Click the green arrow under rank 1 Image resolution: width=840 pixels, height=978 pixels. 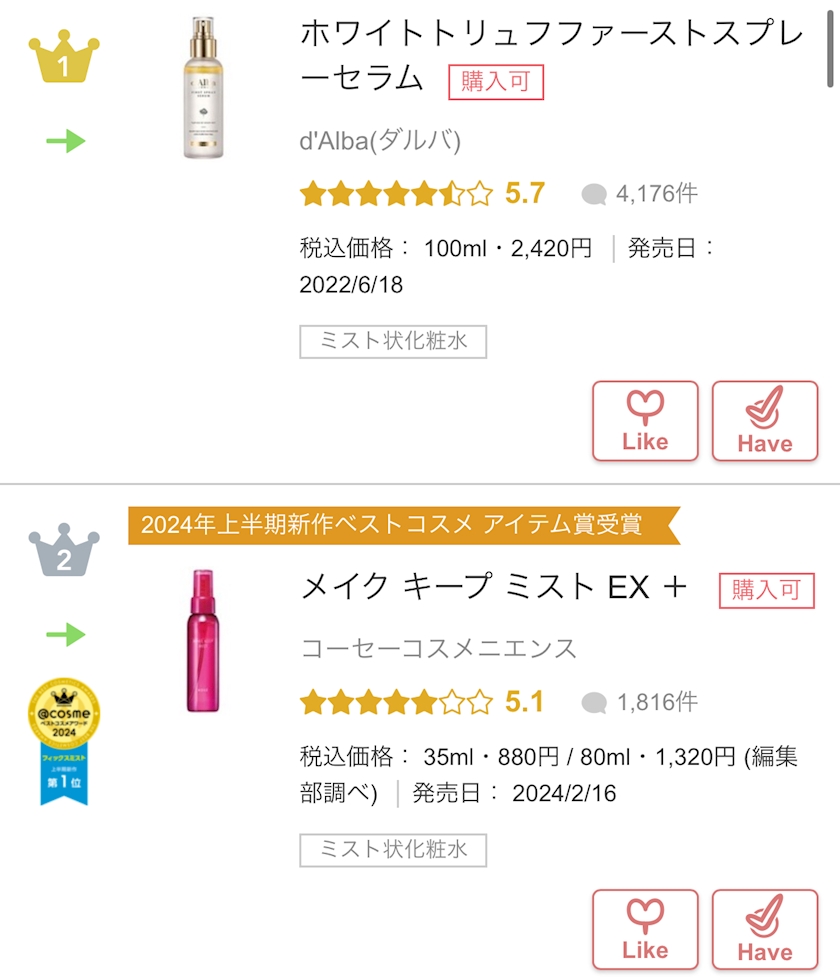click(66, 142)
